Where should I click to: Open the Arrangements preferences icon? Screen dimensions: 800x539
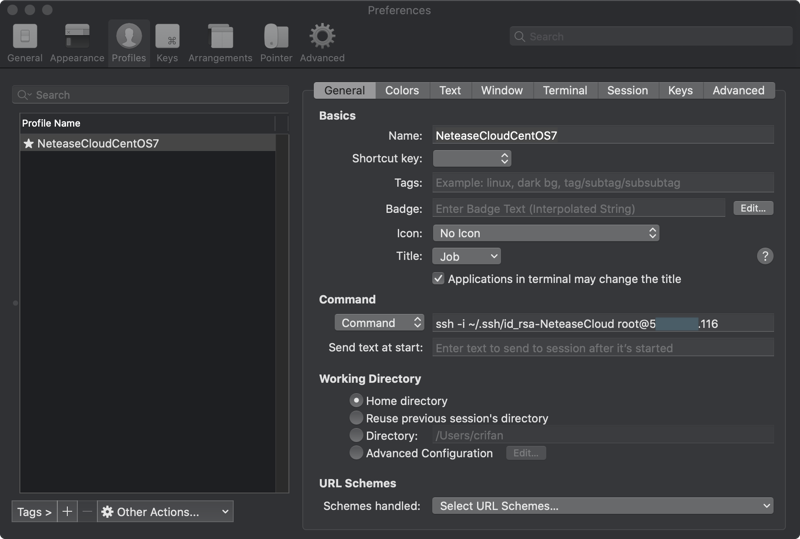click(x=221, y=42)
